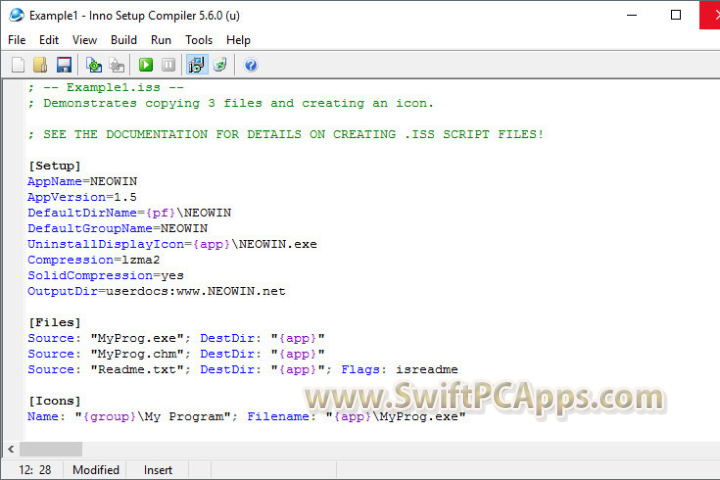Image resolution: width=720 pixels, height=480 pixels.
Task: Click the UninstallDisplayIcon line
Action: click(x=172, y=244)
